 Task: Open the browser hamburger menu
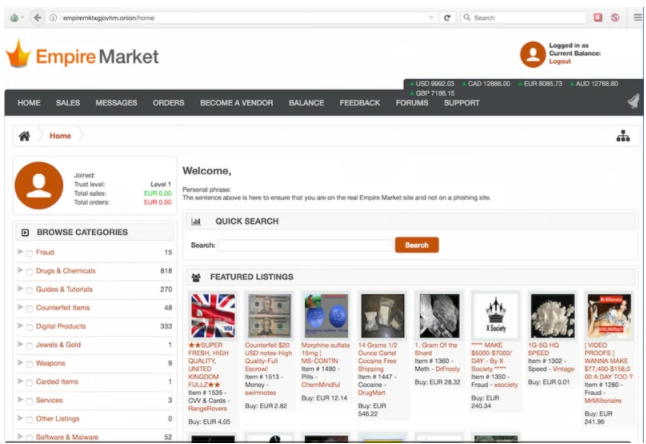pos(637,17)
